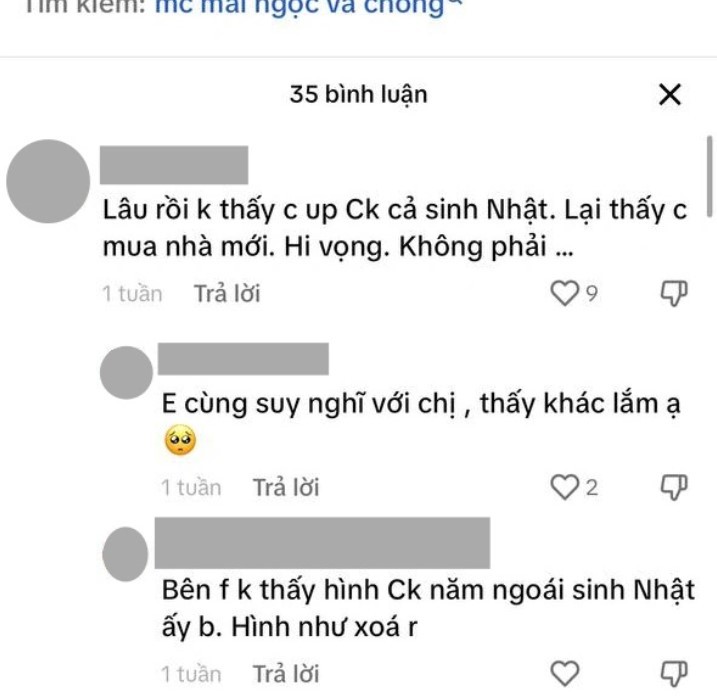Screen dimensions: 717x696
Task: Open the third commenter's long blurred username
Action: click(322, 543)
